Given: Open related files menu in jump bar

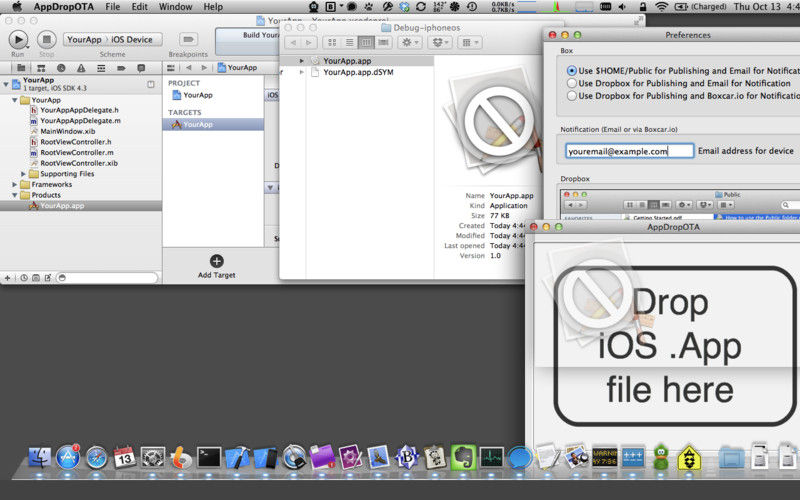Looking at the screenshot, I should point(171,67).
